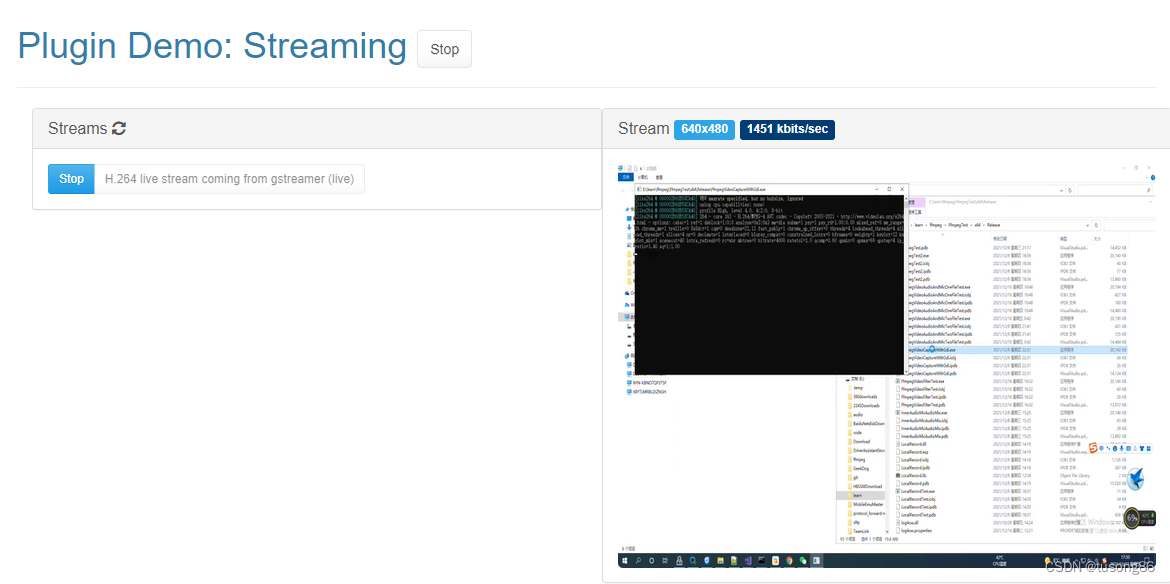1170x584 pixels.
Task: Switch to the 查看 ribbon tab
Action: click(x=658, y=177)
